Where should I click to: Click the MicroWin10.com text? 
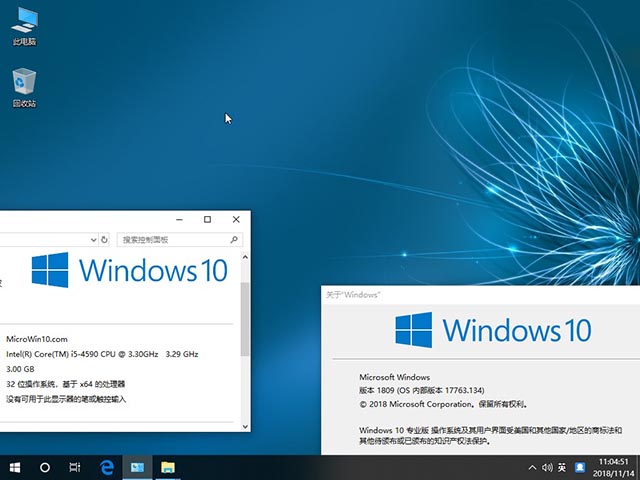(37, 339)
